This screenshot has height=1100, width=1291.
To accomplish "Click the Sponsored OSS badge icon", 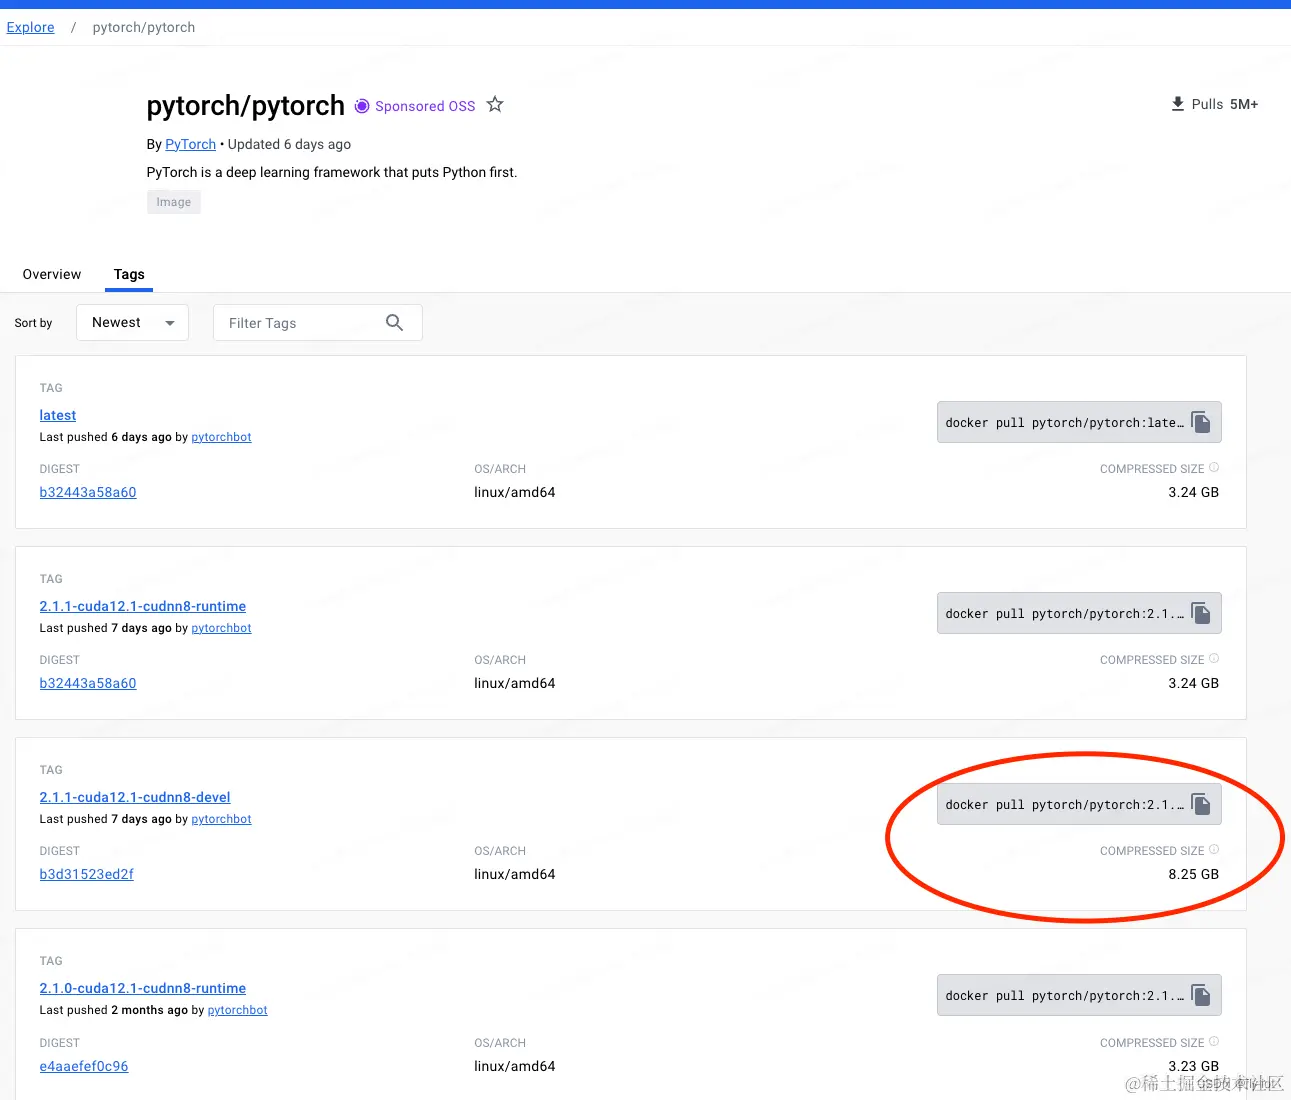I will tap(362, 106).
